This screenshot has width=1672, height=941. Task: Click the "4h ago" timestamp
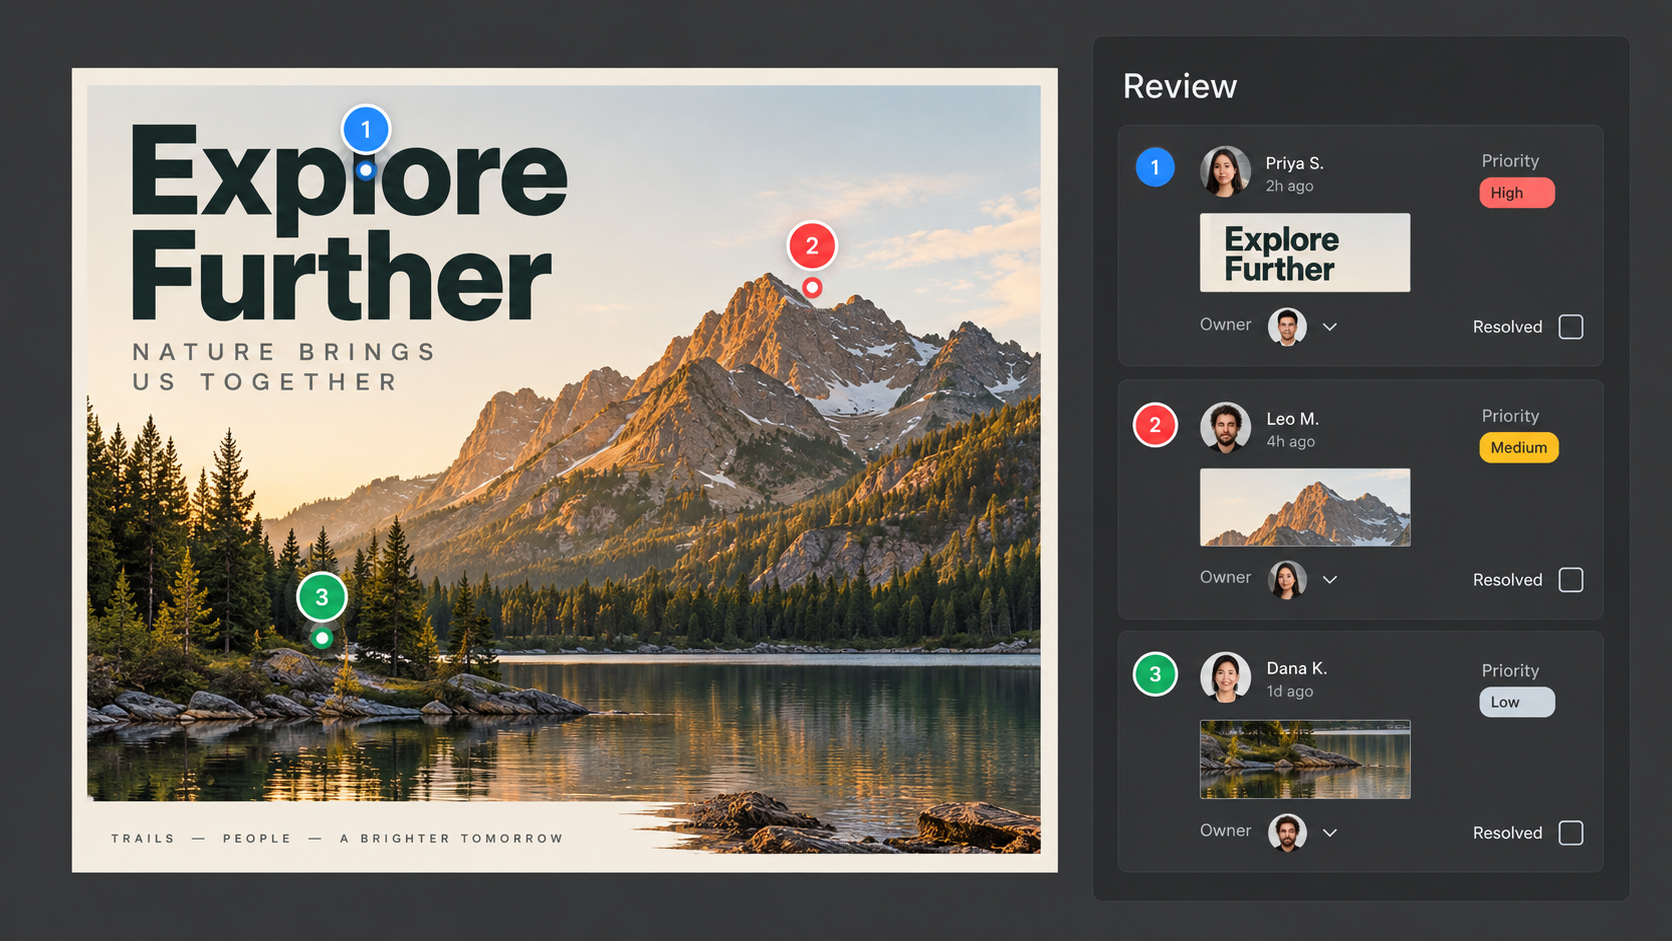tap(1290, 441)
